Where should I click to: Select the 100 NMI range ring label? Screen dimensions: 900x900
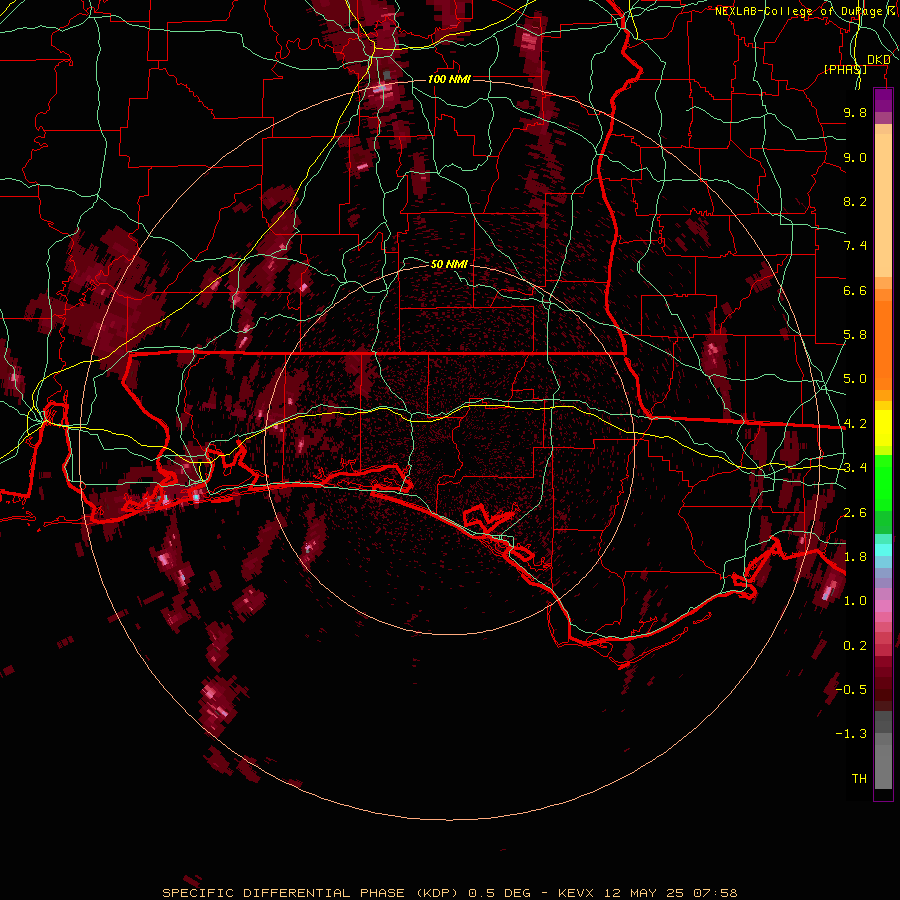tap(449, 79)
